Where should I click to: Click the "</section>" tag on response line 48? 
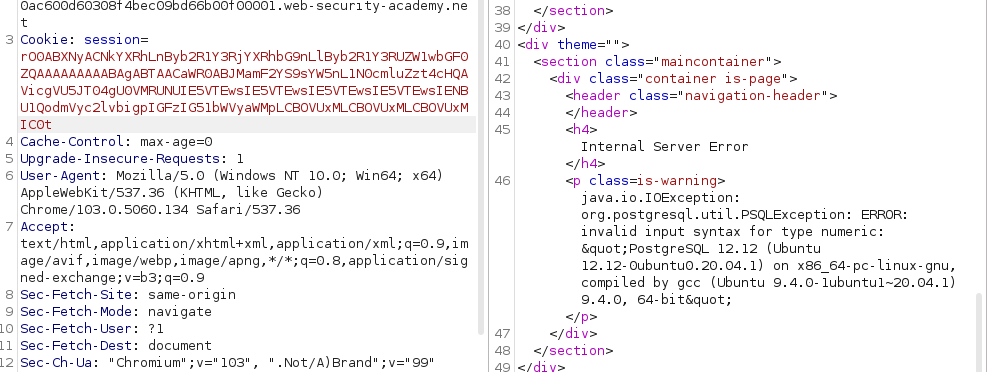click(573, 351)
